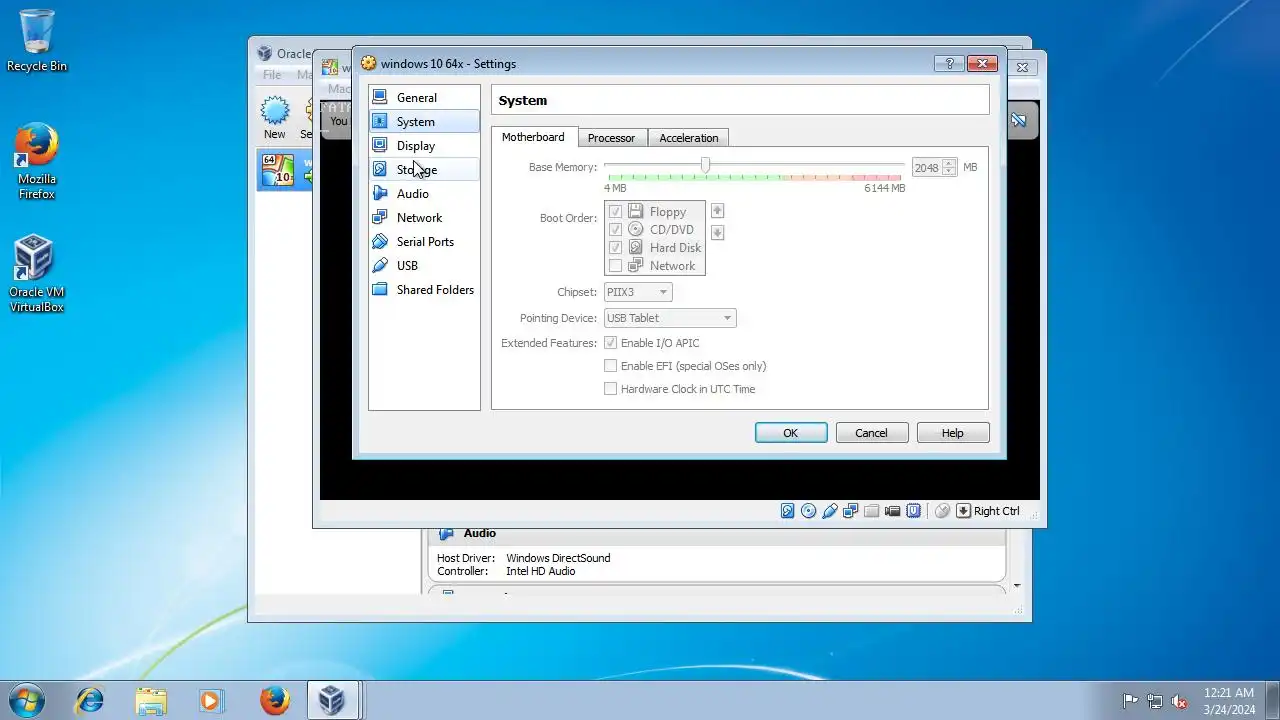This screenshot has width=1280, height=720.
Task: Toggle Network boot order checkbox
Action: [x=616, y=266]
